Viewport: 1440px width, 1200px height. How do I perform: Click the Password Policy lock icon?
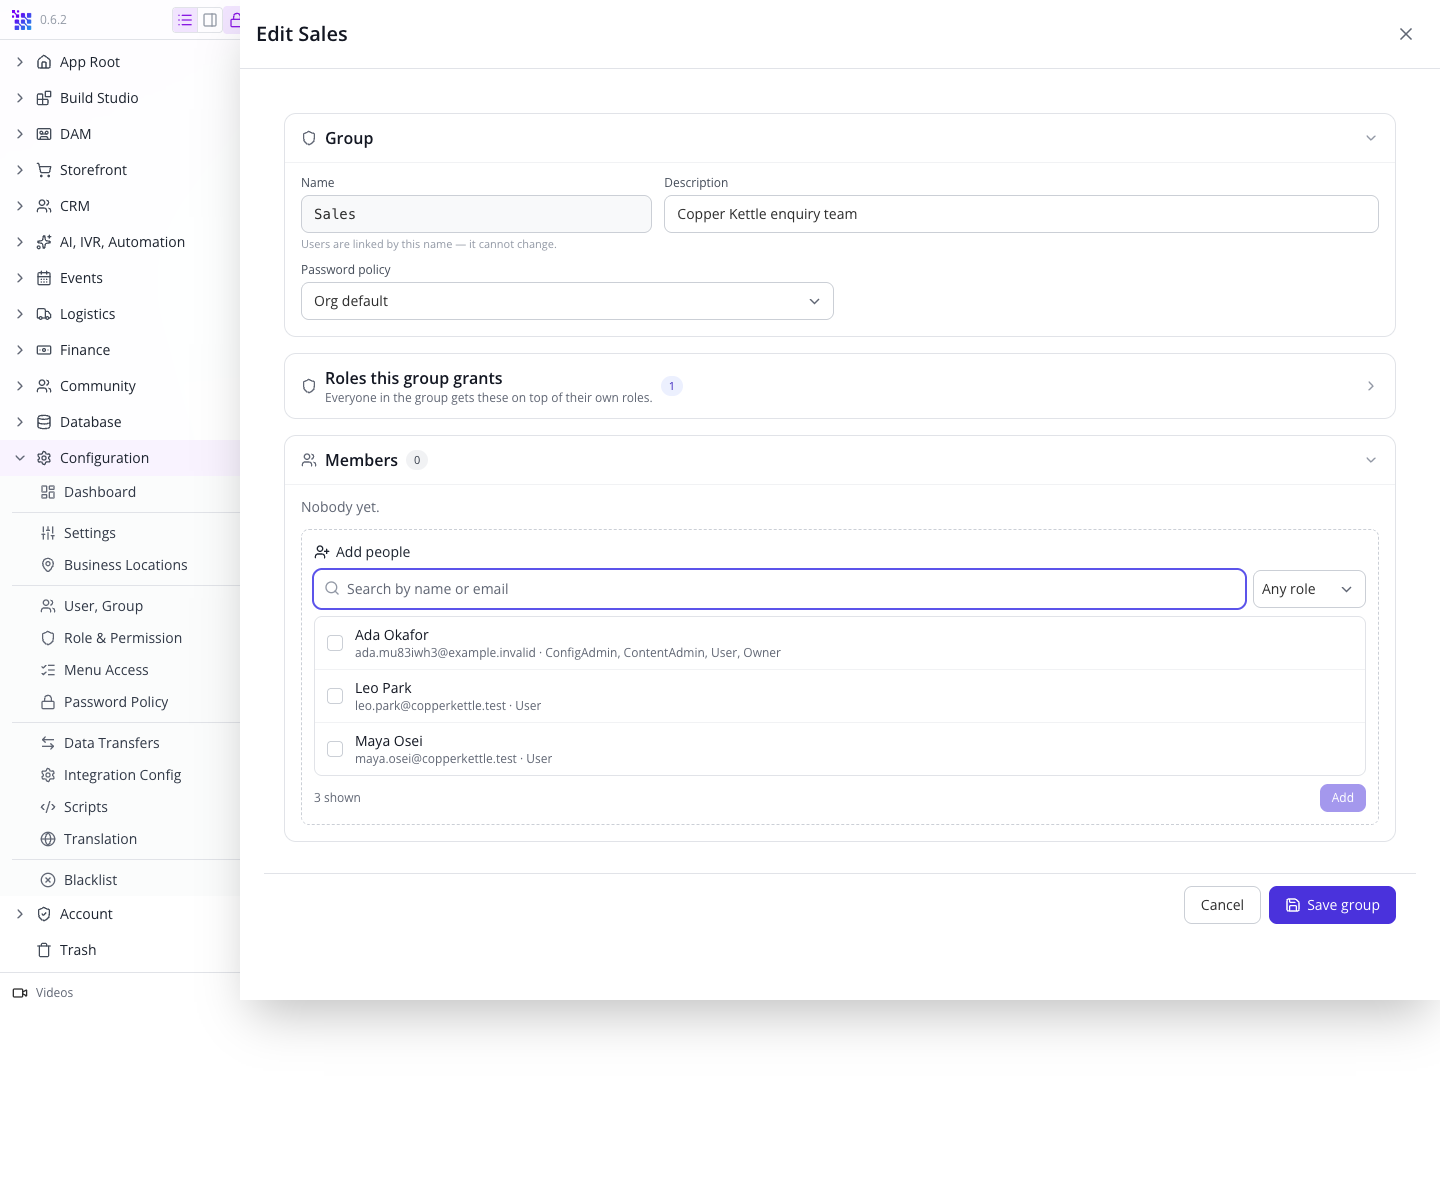click(x=48, y=702)
